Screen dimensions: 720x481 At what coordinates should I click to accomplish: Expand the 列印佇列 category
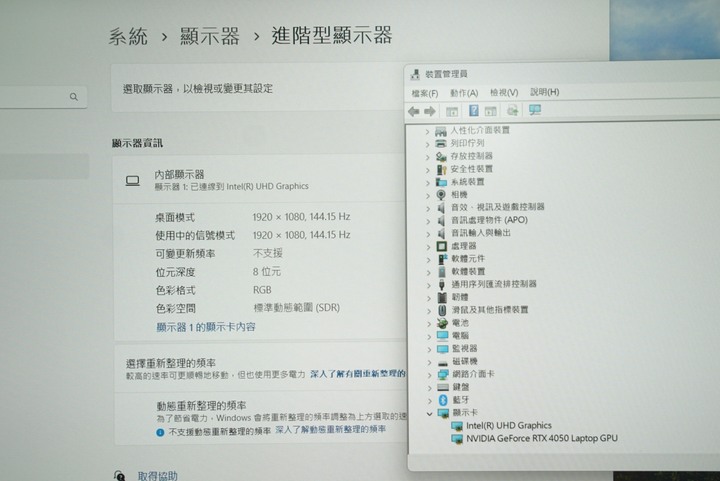pyautogui.click(x=428, y=145)
